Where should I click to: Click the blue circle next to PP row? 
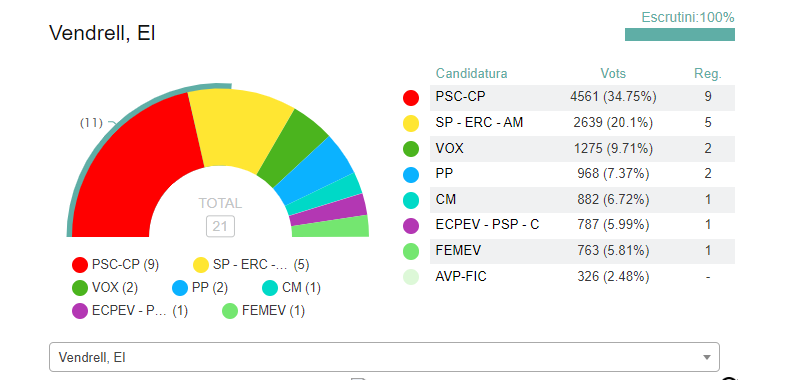pyautogui.click(x=411, y=175)
